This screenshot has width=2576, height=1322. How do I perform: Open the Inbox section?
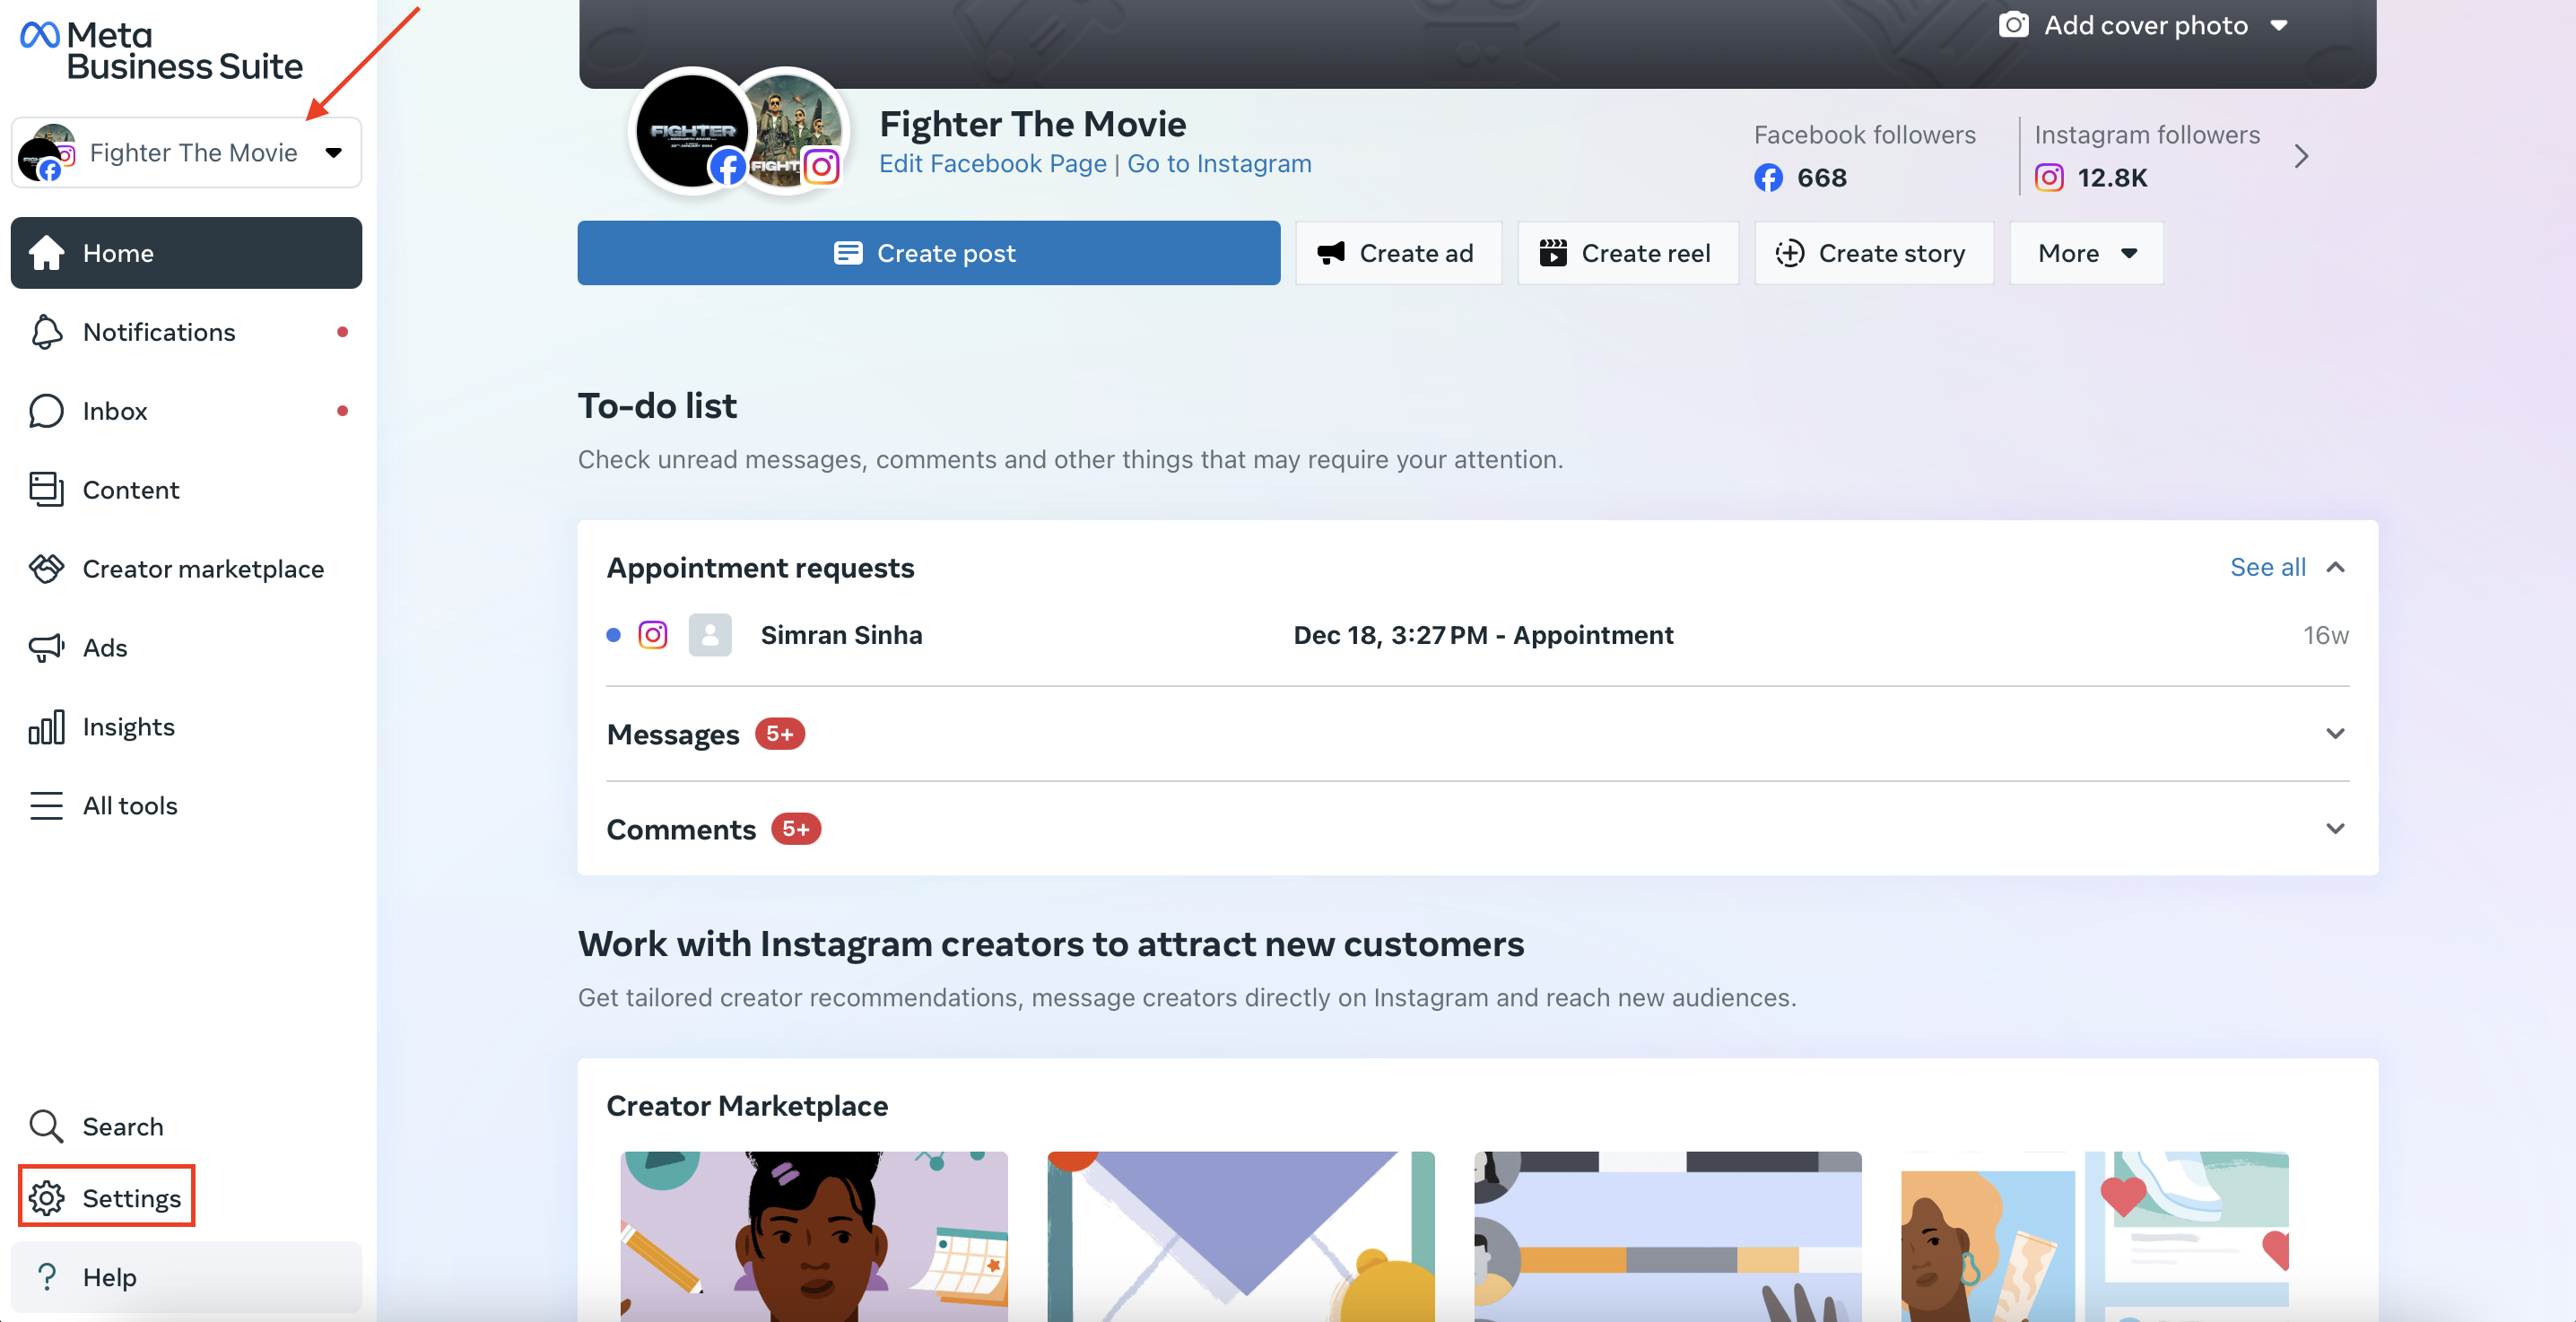pyautogui.click(x=186, y=411)
